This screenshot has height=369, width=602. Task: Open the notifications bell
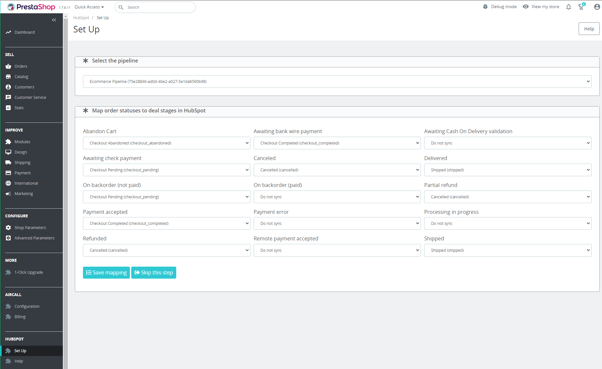(x=569, y=7)
